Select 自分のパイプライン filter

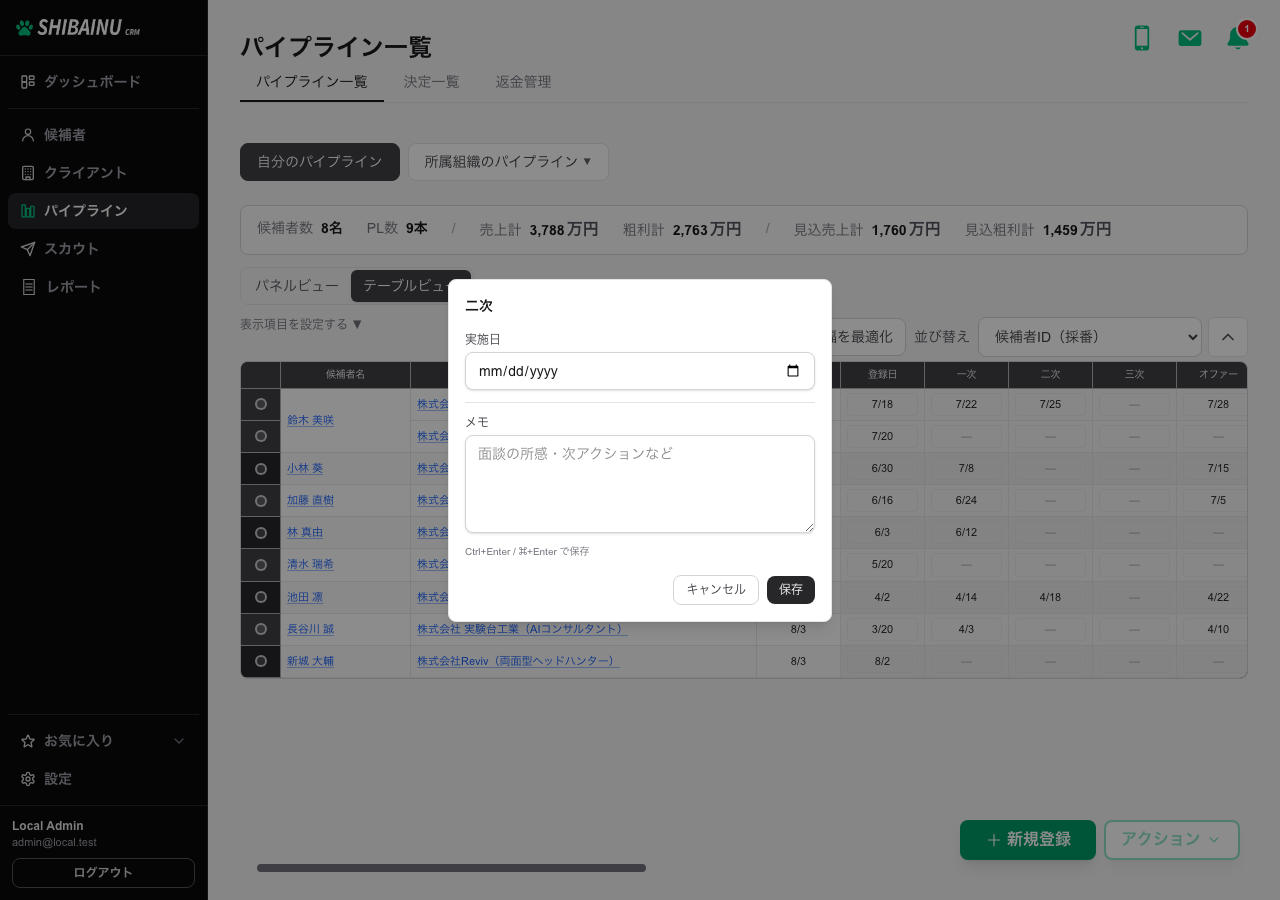coord(320,162)
